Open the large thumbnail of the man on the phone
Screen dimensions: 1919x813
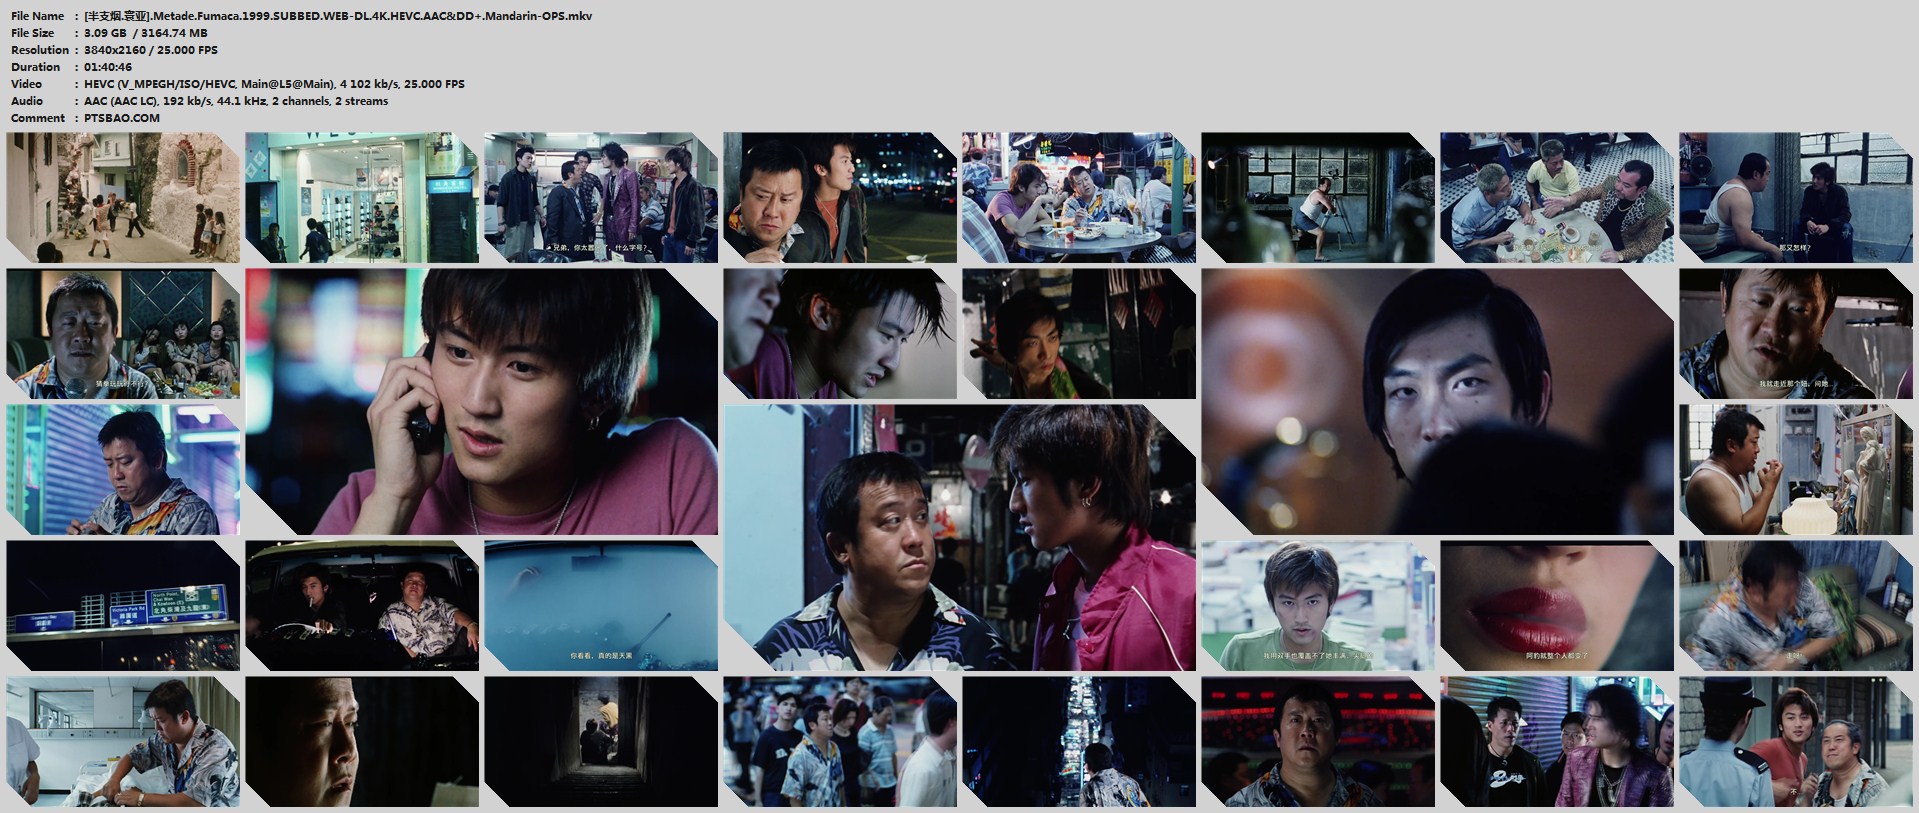click(x=481, y=402)
